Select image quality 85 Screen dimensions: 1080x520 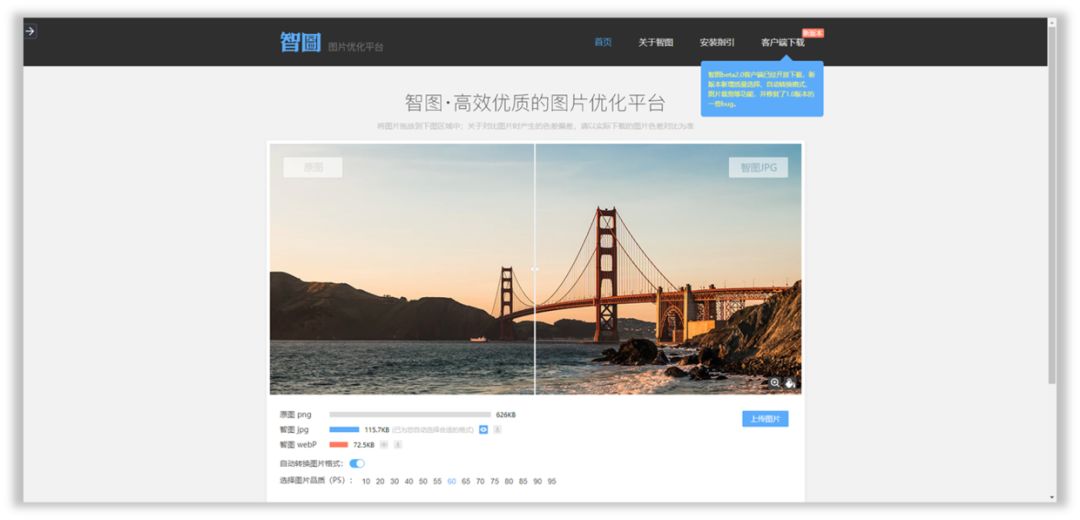(x=523, y=481)
